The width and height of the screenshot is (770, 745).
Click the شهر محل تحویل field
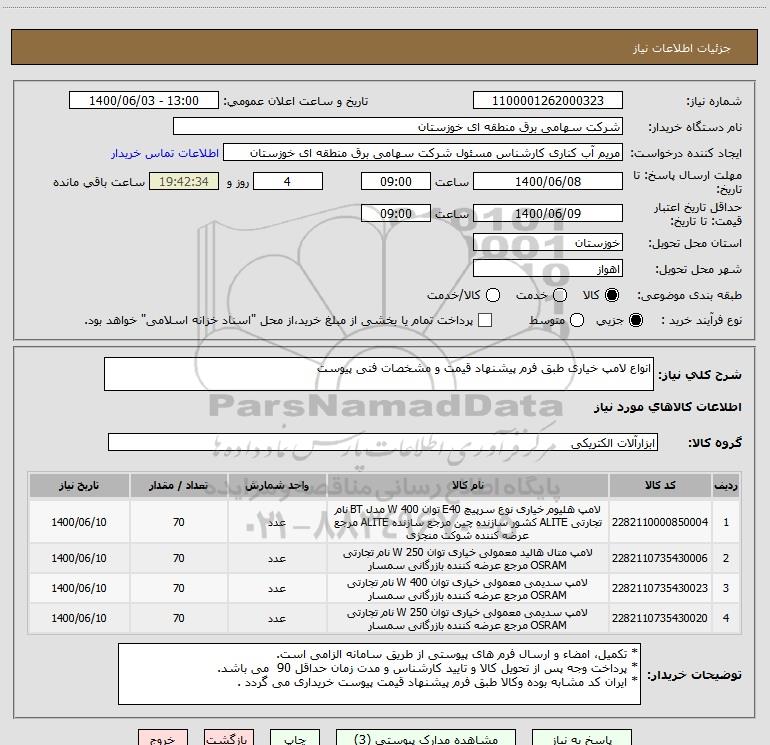pos(547,269)
